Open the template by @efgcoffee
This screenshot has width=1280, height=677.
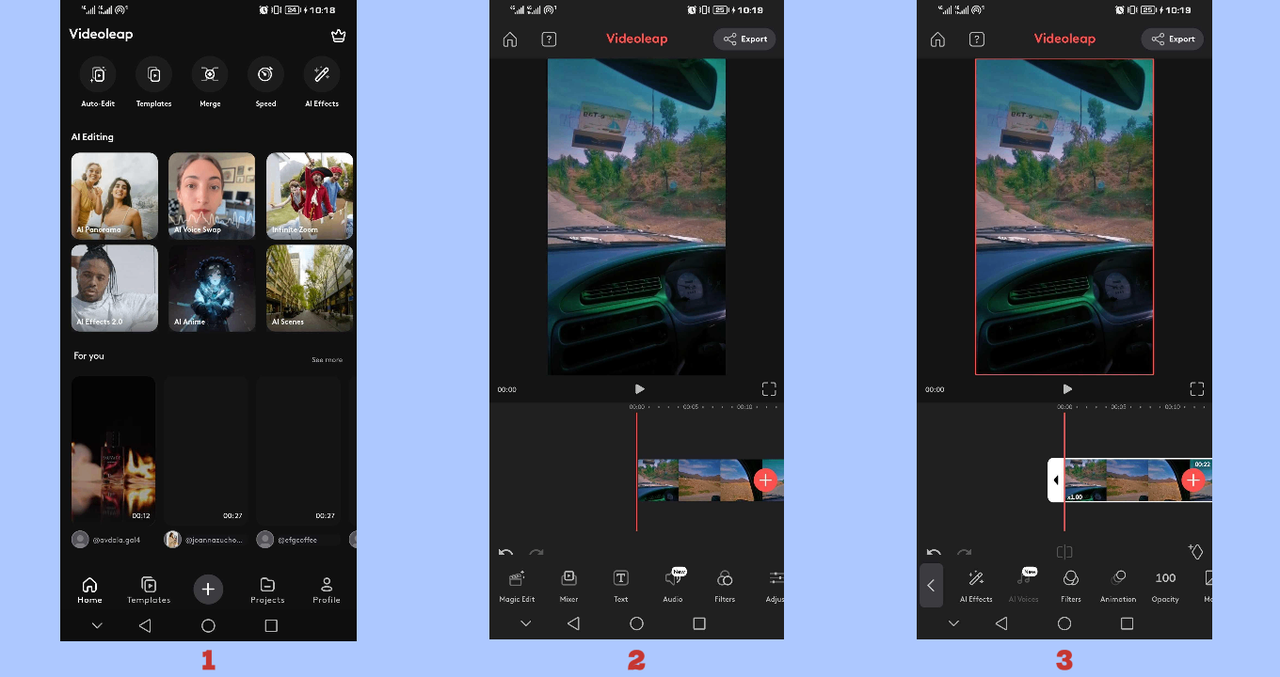click(x=298, y=450)
